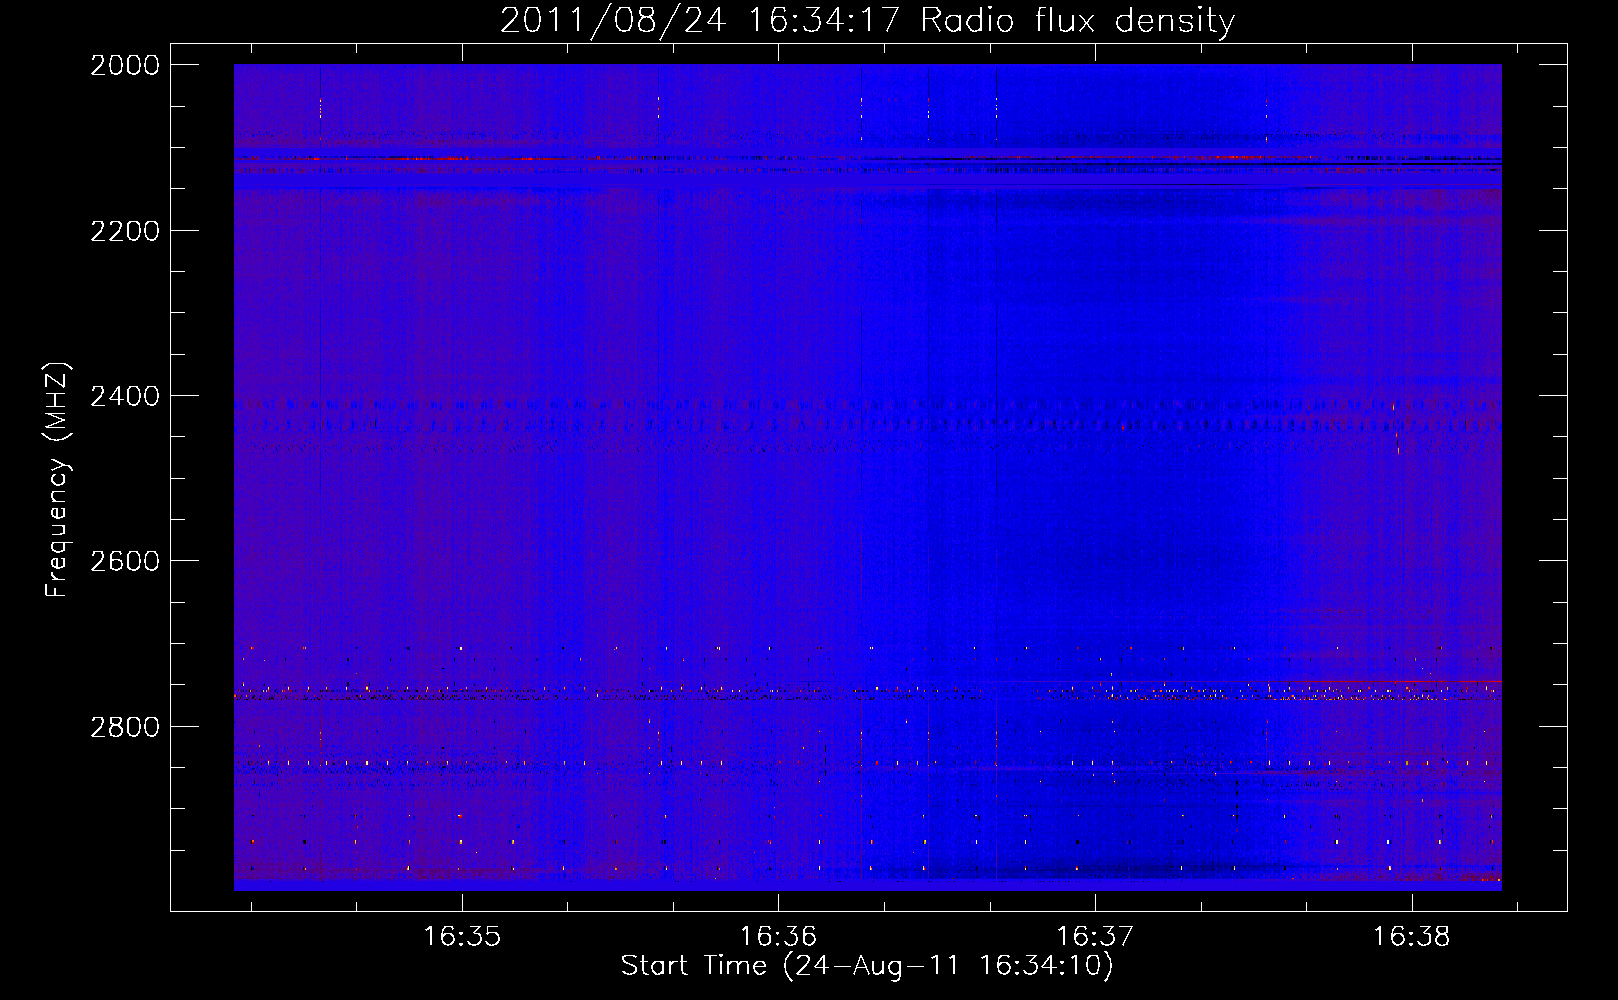Click the 'Frequency (MHZ)' axis label
The width and height of the screenshot is (1618, 1000).
pos(58,480)
